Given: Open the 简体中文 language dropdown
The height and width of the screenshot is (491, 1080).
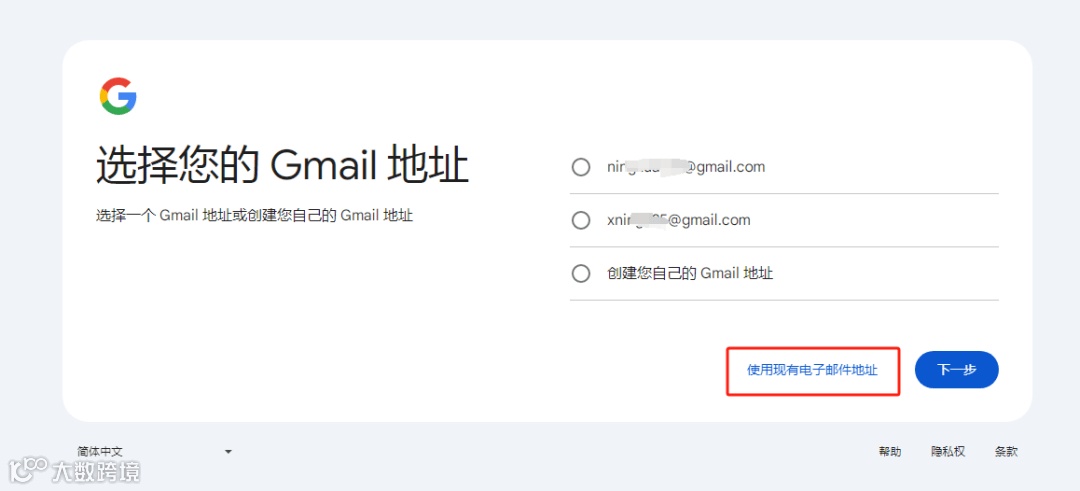Looking at the screenshot, I should [x=154, y=452].
